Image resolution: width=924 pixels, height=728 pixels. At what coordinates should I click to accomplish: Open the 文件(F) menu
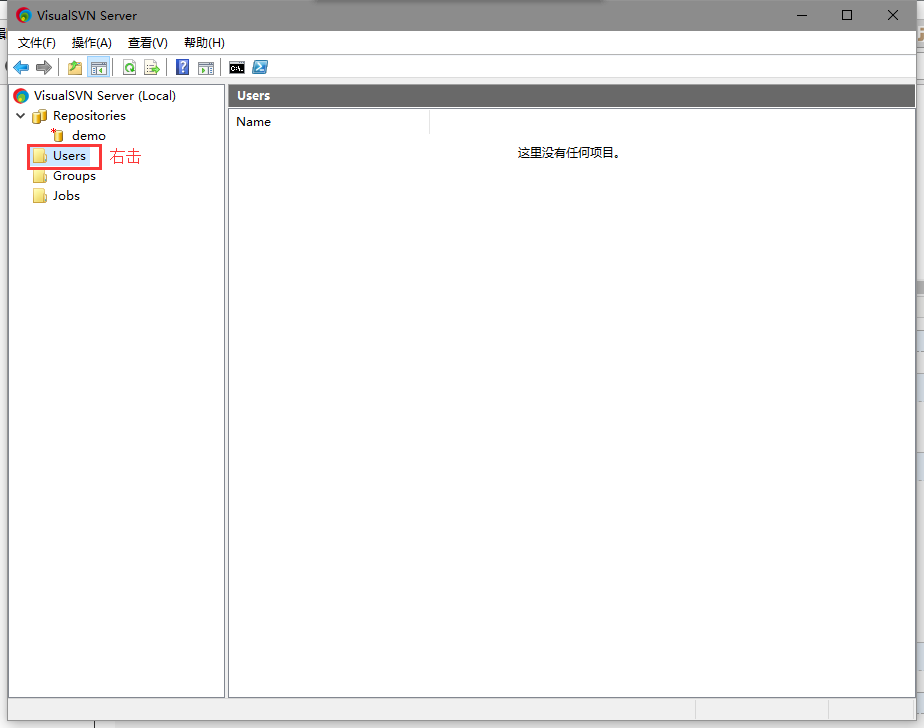[x=37, y=42]
